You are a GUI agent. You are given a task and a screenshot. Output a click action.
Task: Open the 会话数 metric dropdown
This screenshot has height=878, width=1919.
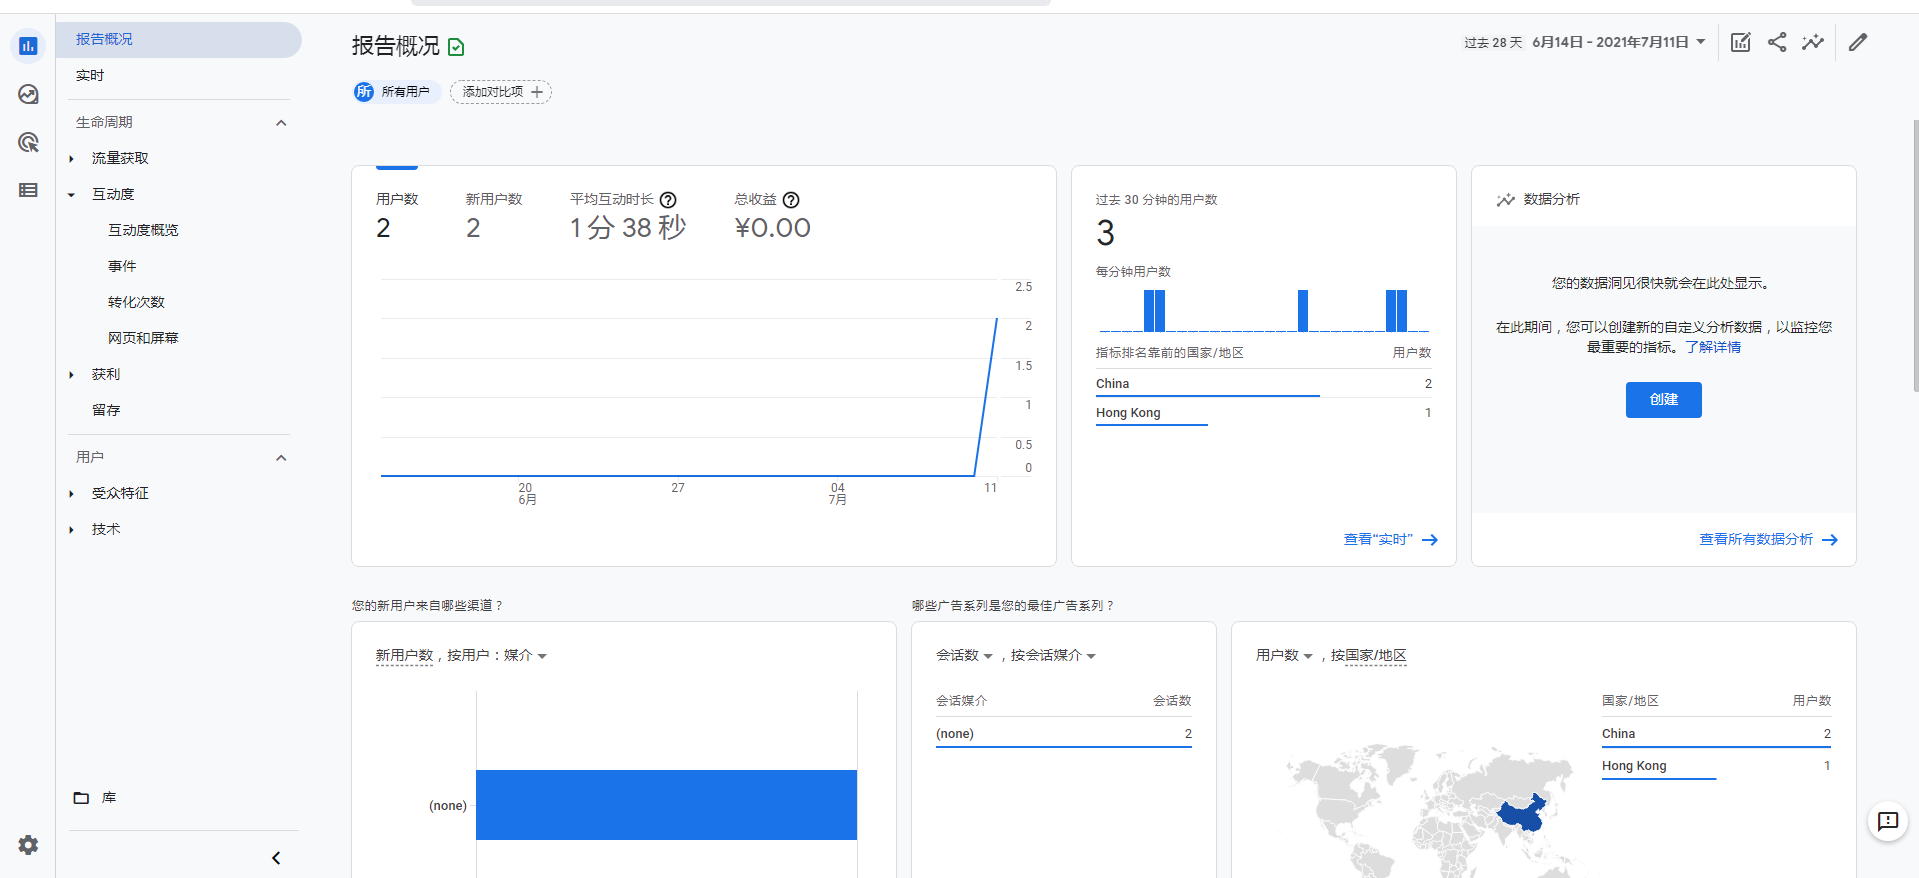click(964, 656)
